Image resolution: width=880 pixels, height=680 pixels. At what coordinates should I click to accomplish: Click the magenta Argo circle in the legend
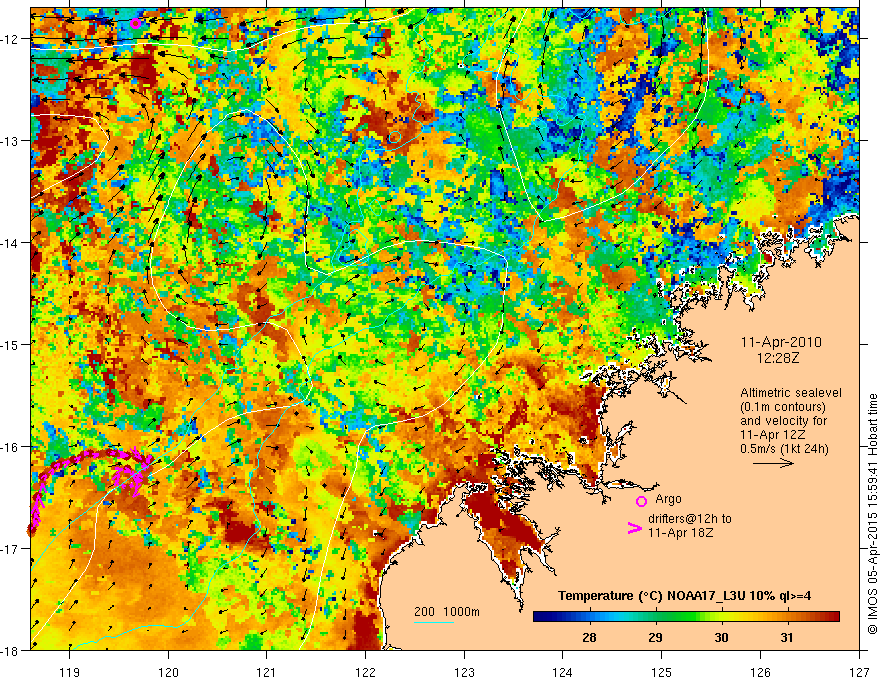(641, 501)
